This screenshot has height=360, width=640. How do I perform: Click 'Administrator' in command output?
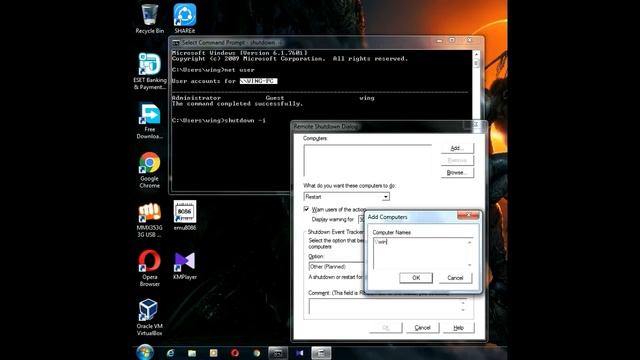pyautogui.click(x=196, y=98)
